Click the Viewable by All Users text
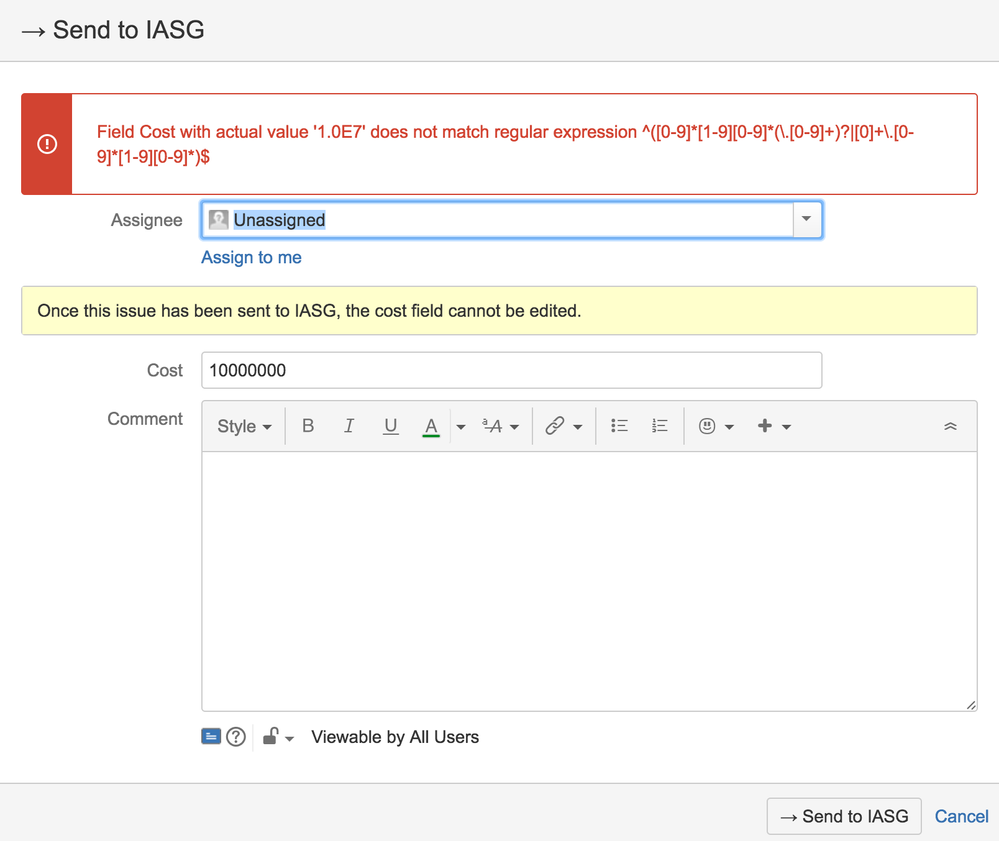 tap(395, 737)
